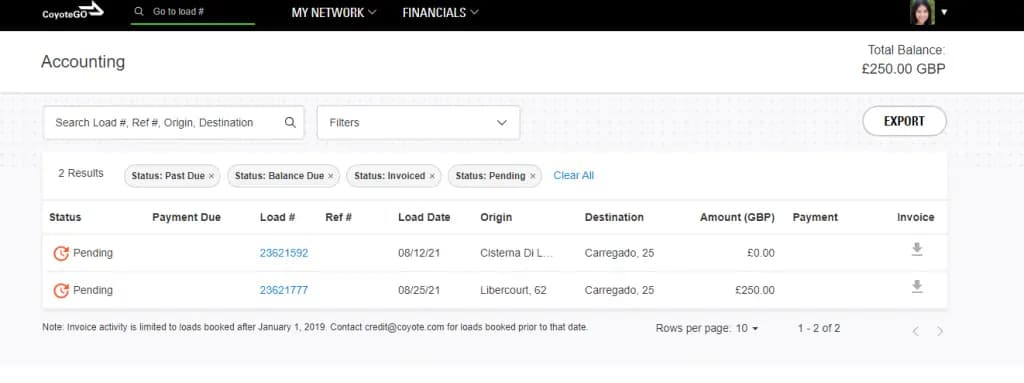
Task: Click the Status: Balance Due chip label
Action: (x=279, y=176)
